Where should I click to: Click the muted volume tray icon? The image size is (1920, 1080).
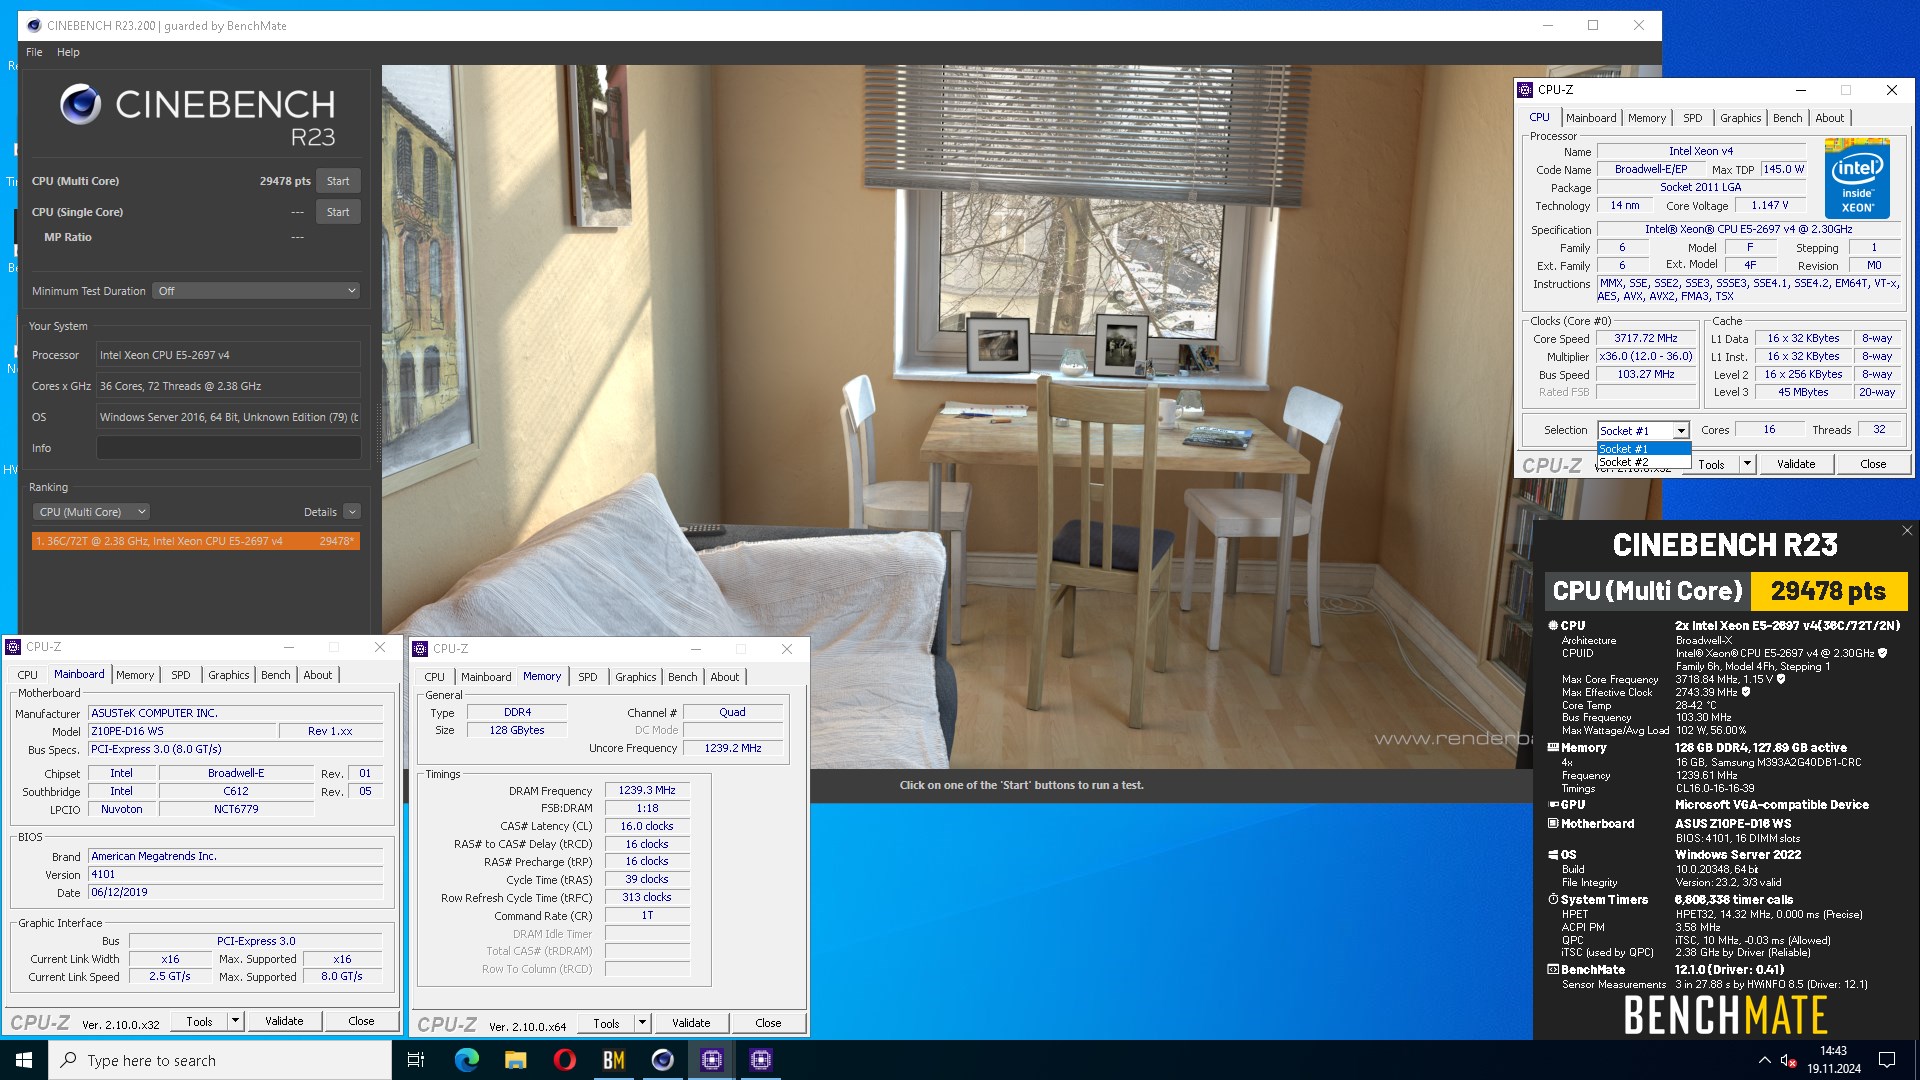[x=1789, y=1060]
